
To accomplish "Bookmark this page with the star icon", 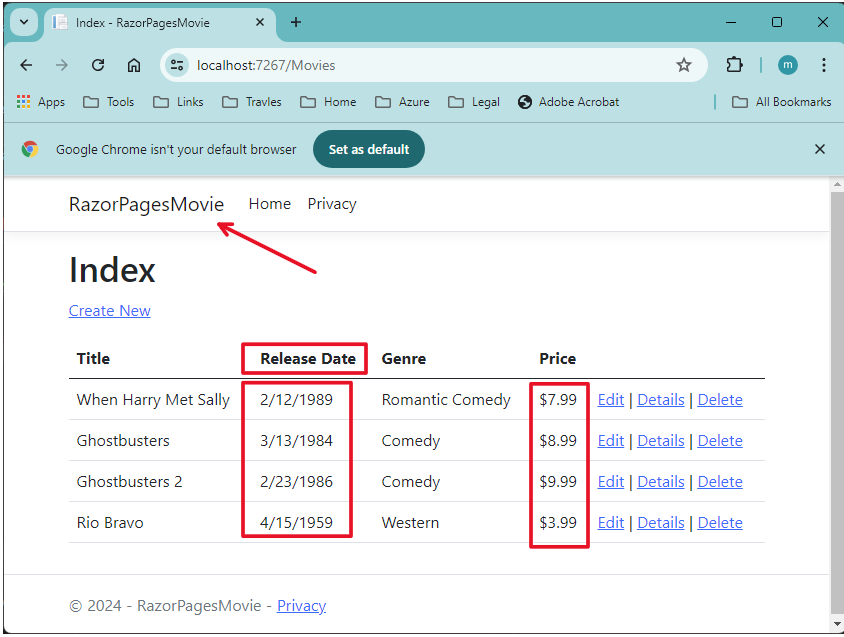I will pos(684,64).
